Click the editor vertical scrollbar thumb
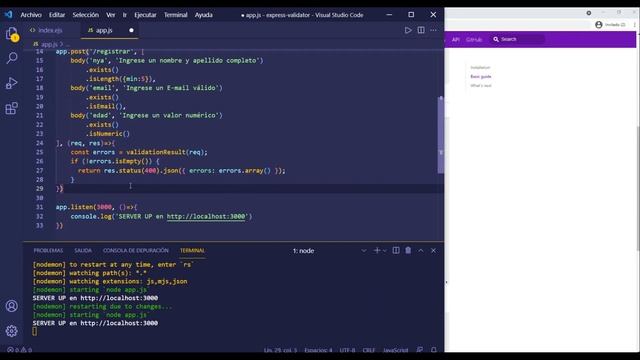Image resolution: width=640 pixels, height=360 pixels. 440,135
